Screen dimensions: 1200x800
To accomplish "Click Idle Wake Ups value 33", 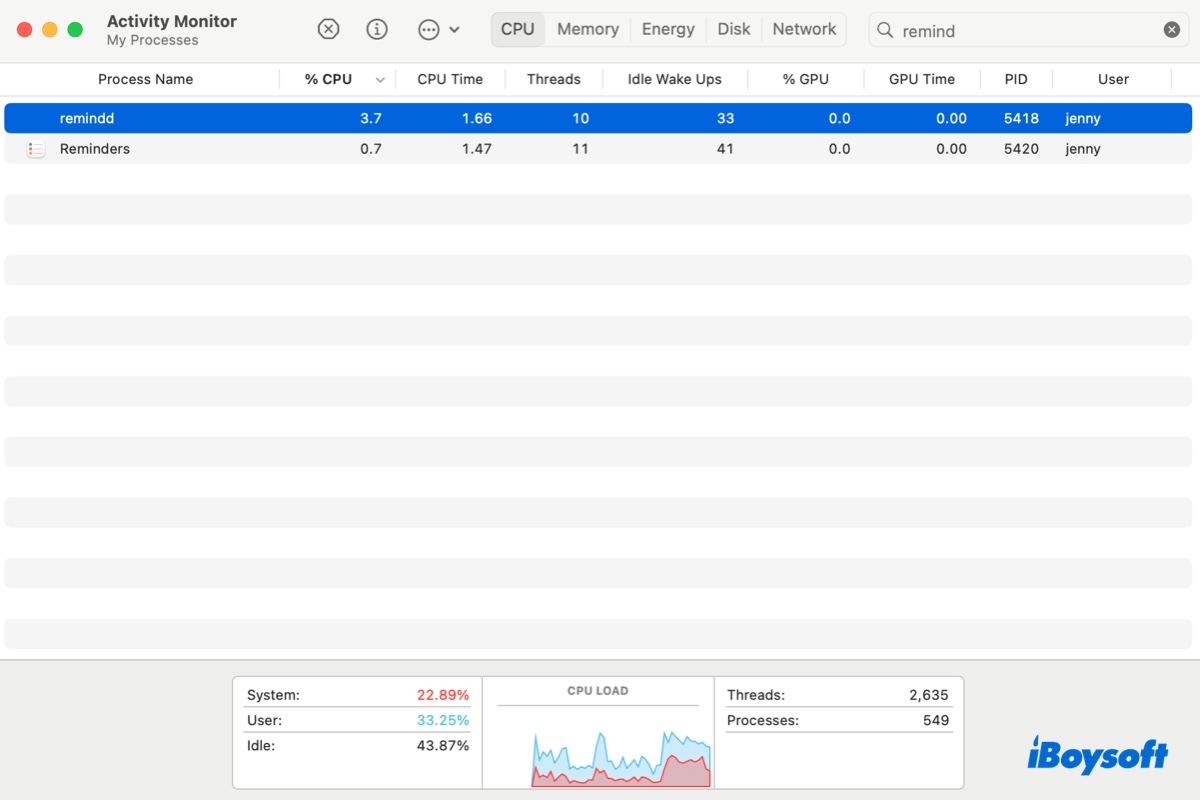I will click(725, 118).
